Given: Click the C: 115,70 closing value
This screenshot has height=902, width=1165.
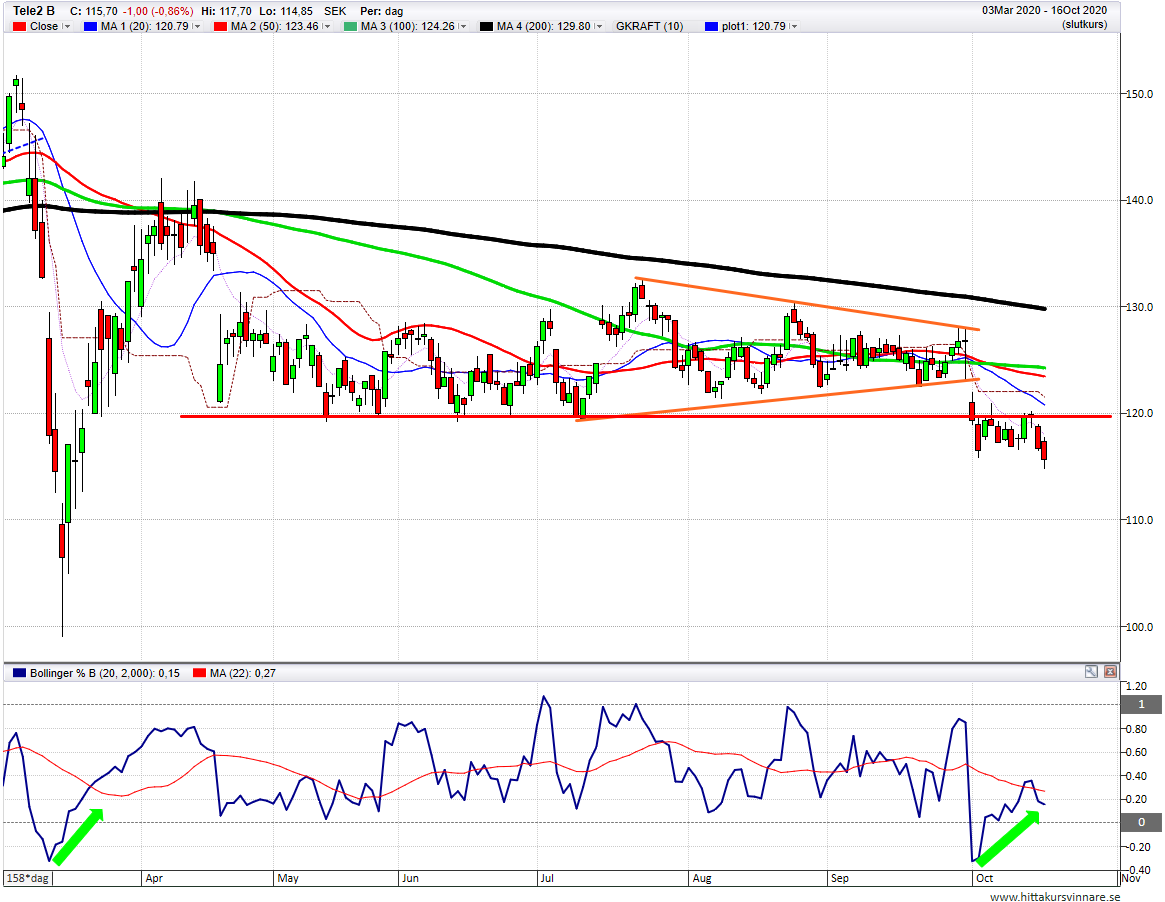Looking at the screenshot, I should [x=93, y=11].
